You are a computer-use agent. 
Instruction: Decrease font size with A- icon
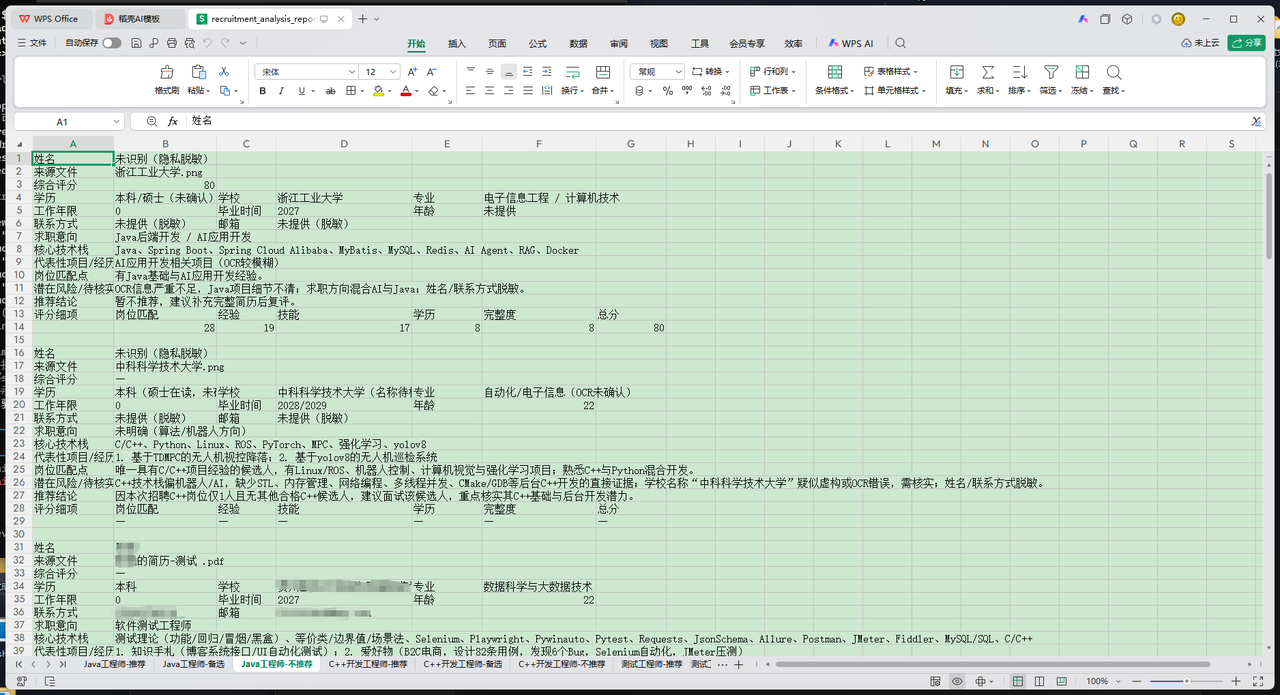[431, 72]
